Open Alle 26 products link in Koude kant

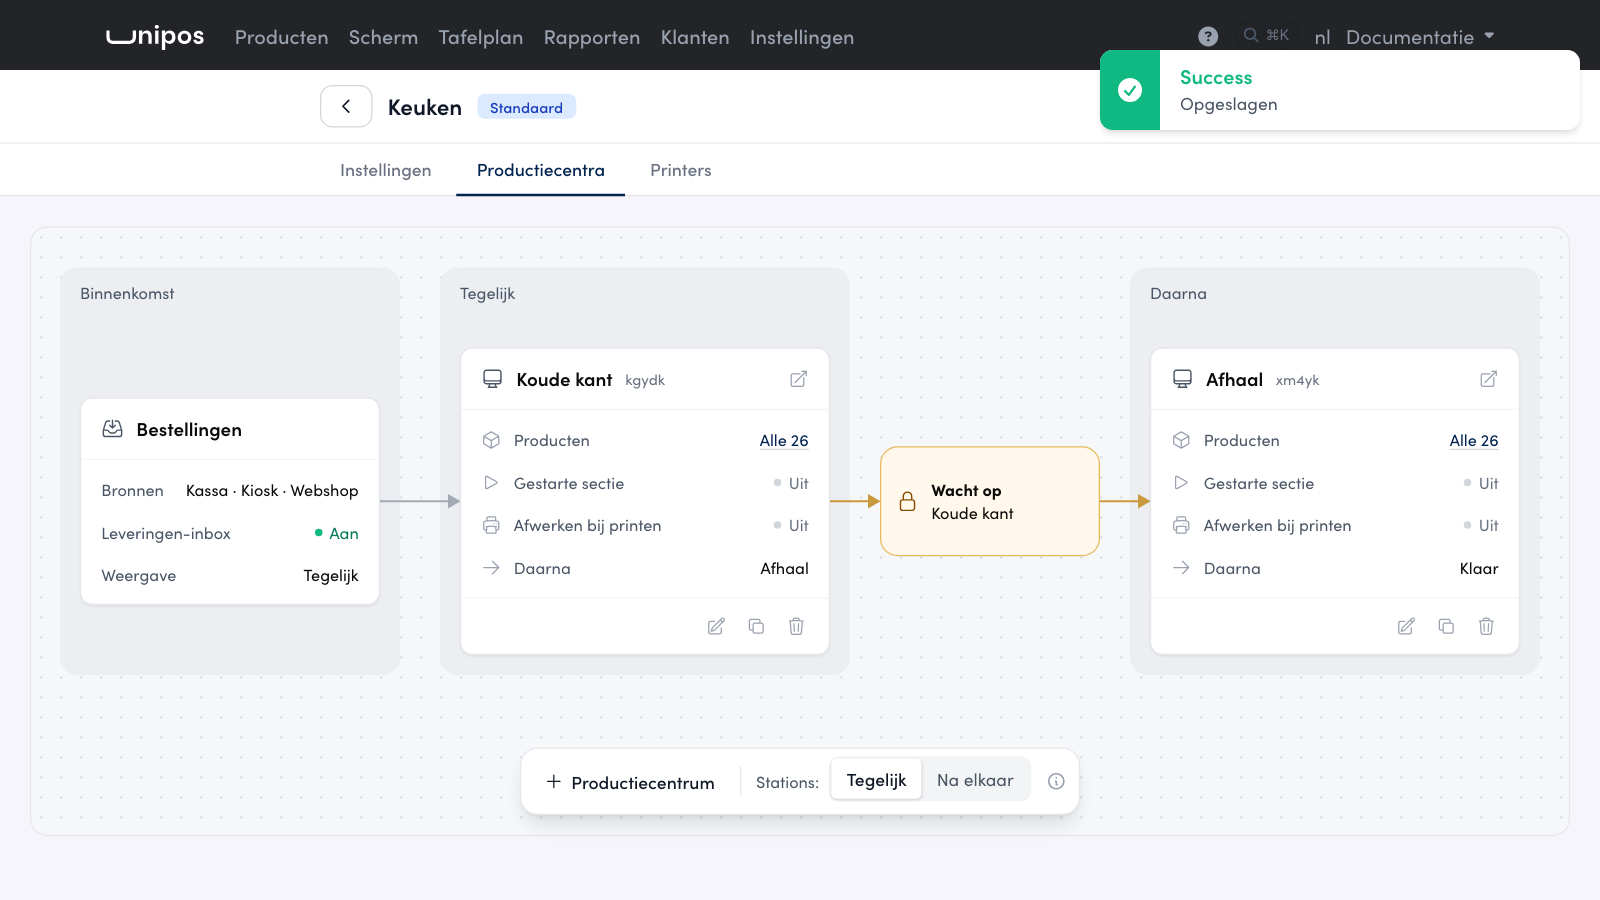pos(784,440)
